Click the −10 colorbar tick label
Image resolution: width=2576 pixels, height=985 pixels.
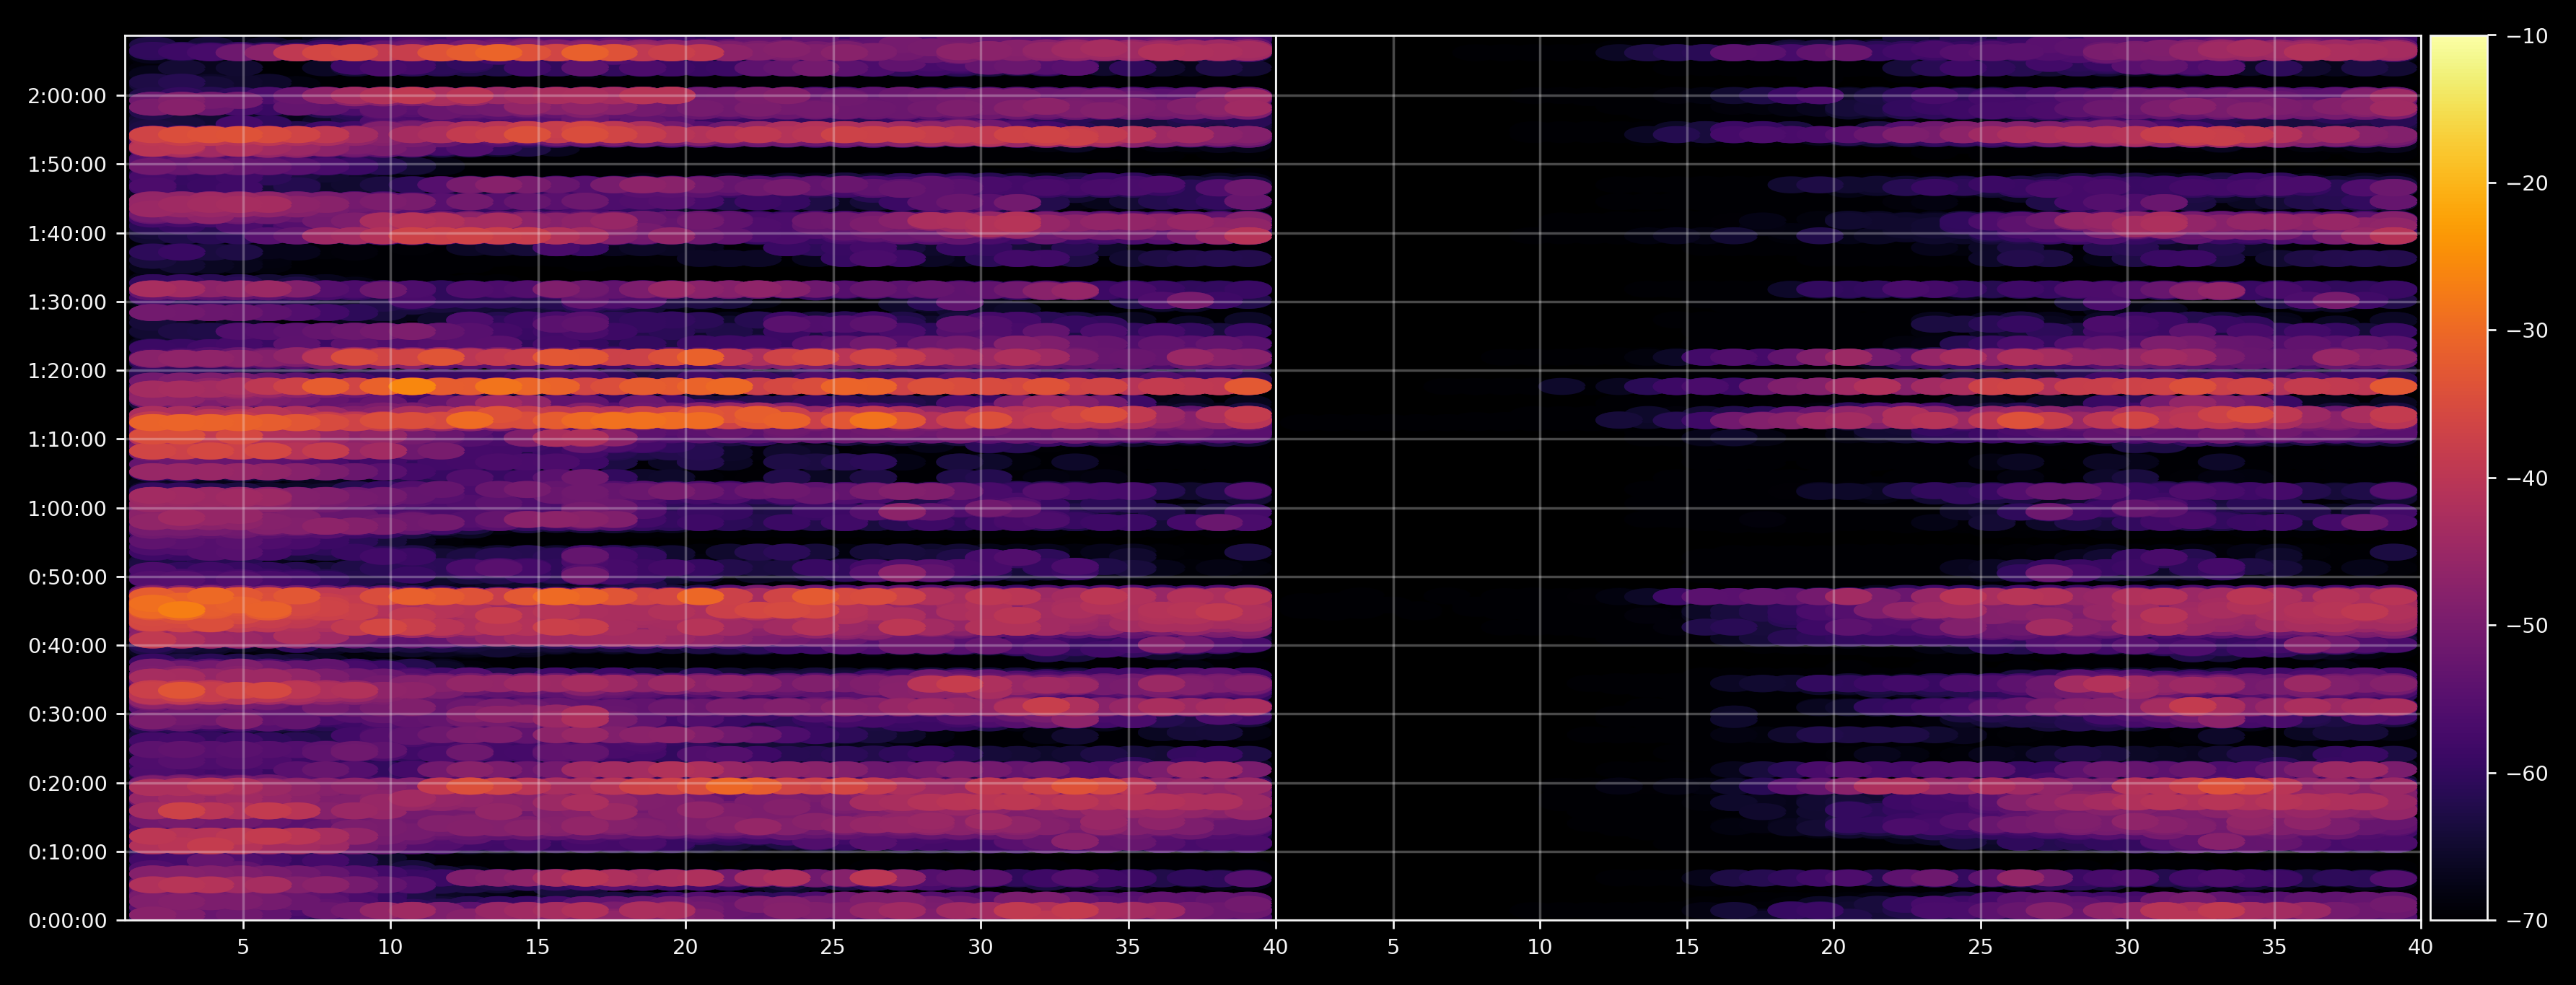tap(2527, 36)
